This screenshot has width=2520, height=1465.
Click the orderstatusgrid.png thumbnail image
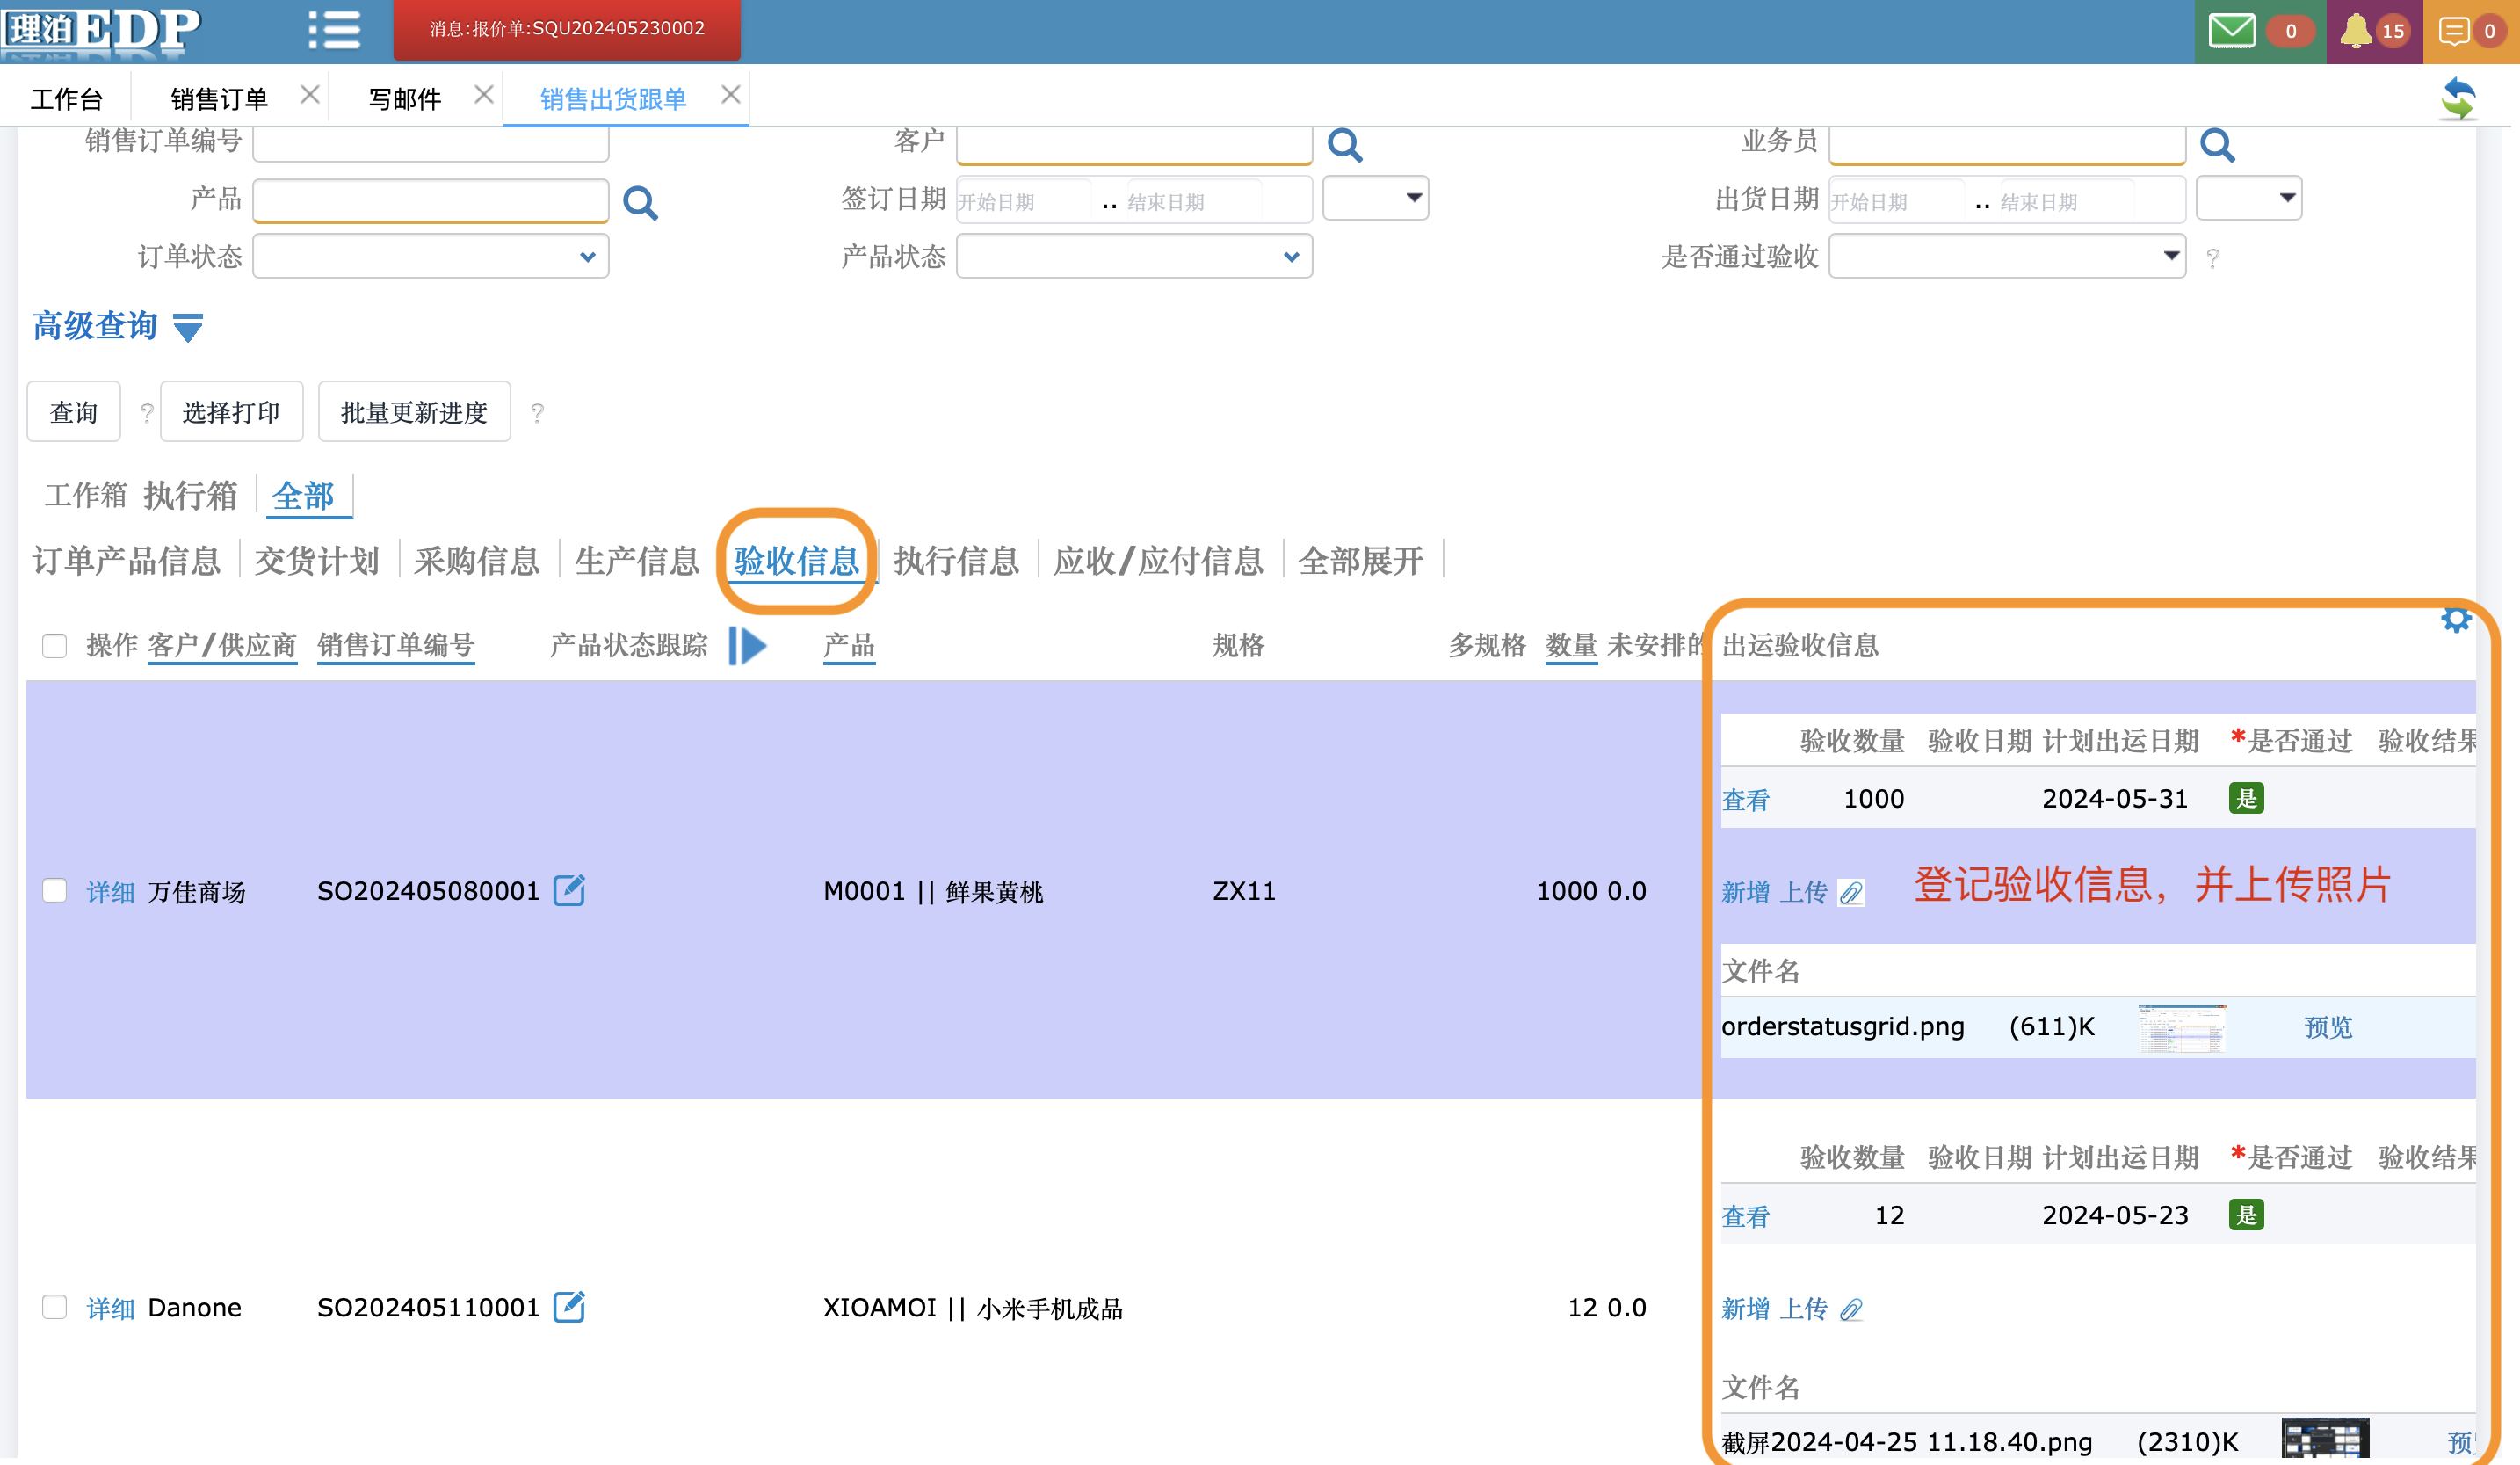[x=2181, y=1027]
